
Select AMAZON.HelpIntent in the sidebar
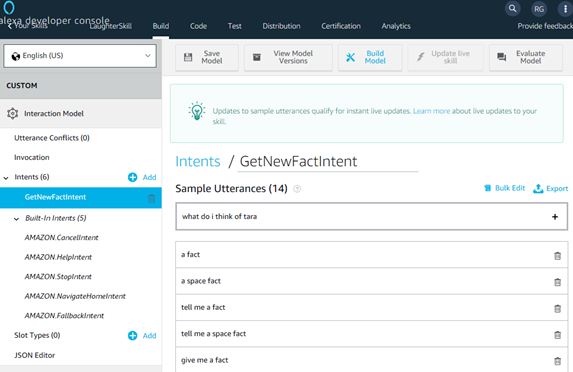click(x=58, y=257)
